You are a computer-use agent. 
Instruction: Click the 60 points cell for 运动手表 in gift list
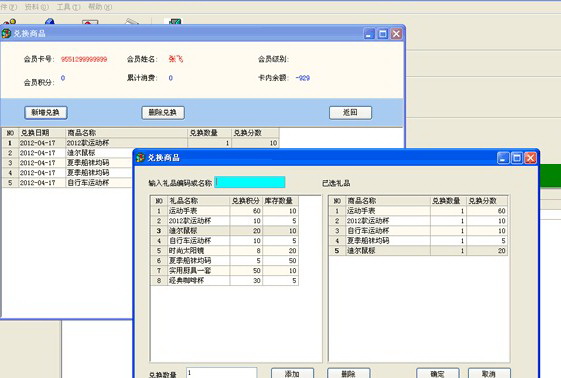pyautogui.click(x=246, y=211)
